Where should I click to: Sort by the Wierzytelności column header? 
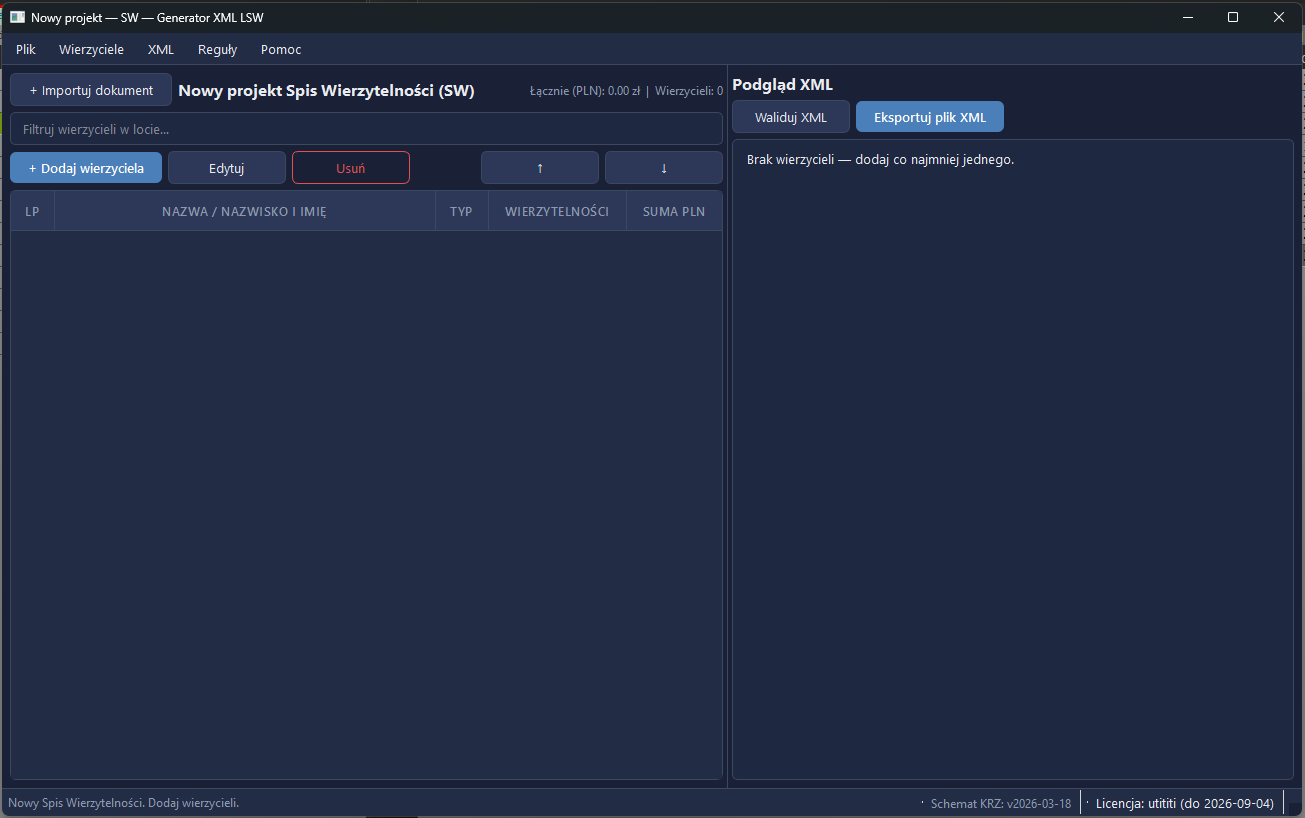(x=558, y=211)
